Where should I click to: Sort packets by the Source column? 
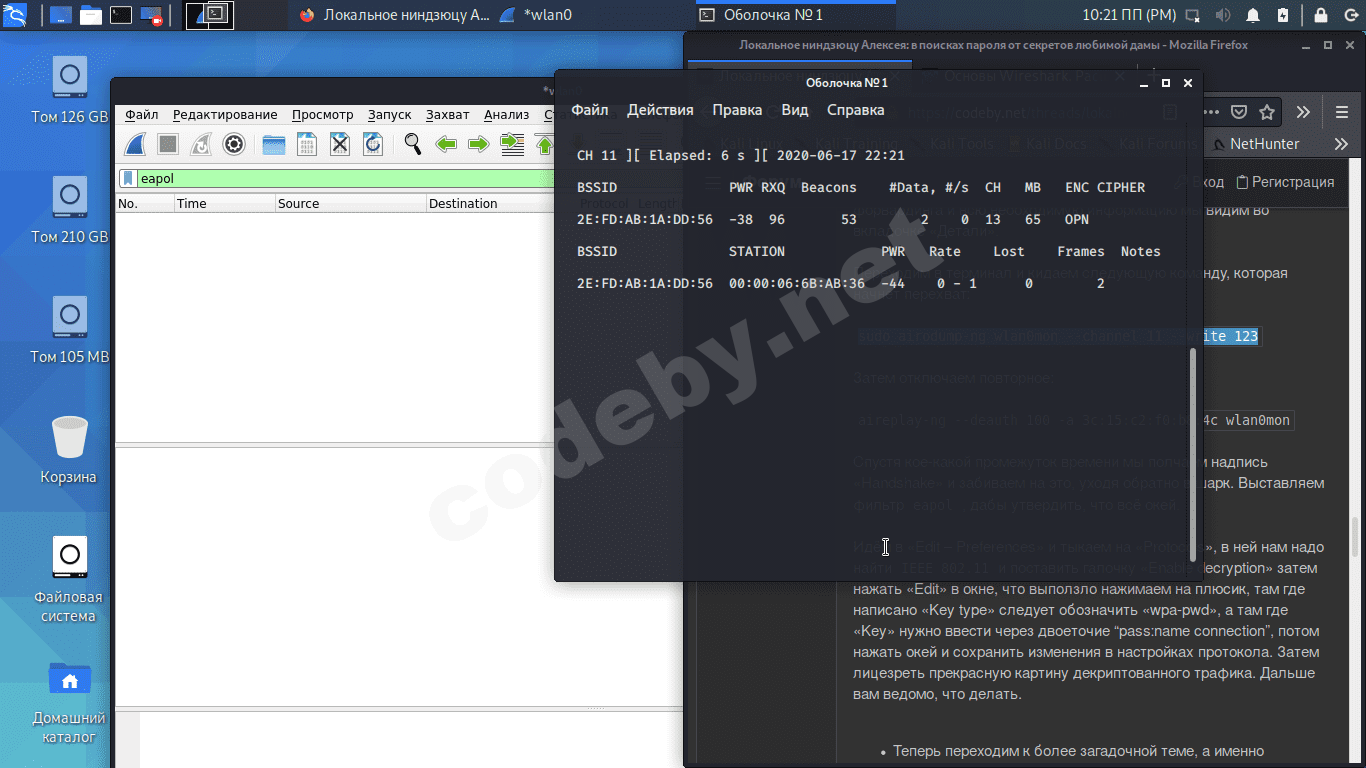(x=350, y=204)
